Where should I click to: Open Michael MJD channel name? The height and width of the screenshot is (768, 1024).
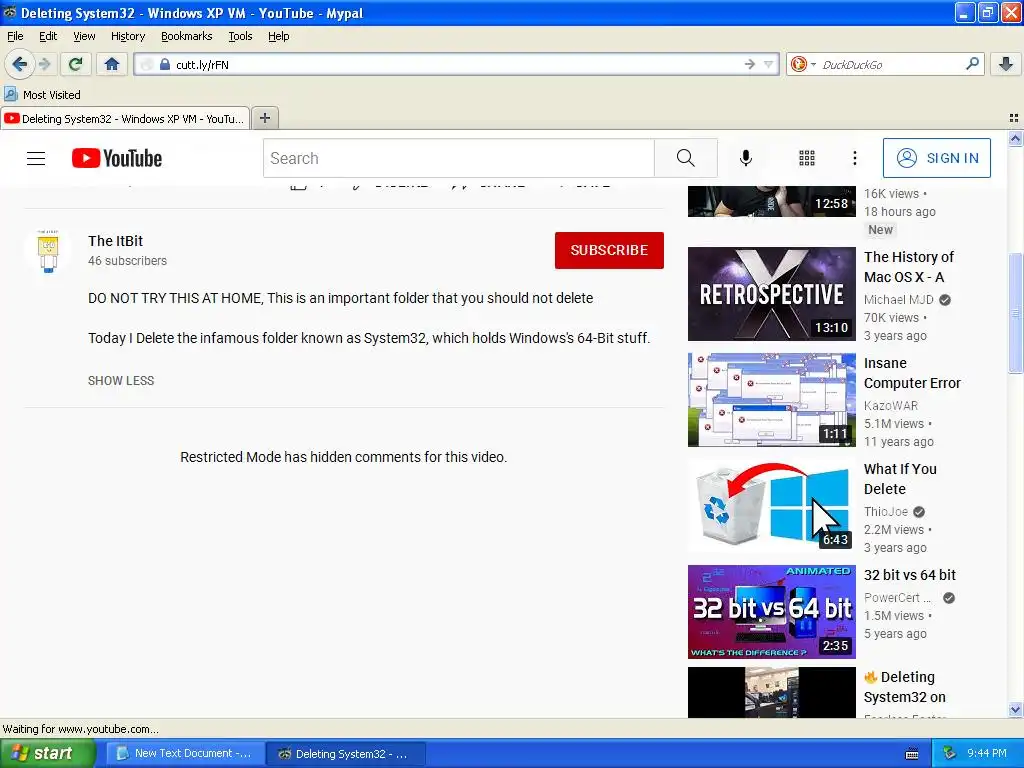click(x=899, y=300)
